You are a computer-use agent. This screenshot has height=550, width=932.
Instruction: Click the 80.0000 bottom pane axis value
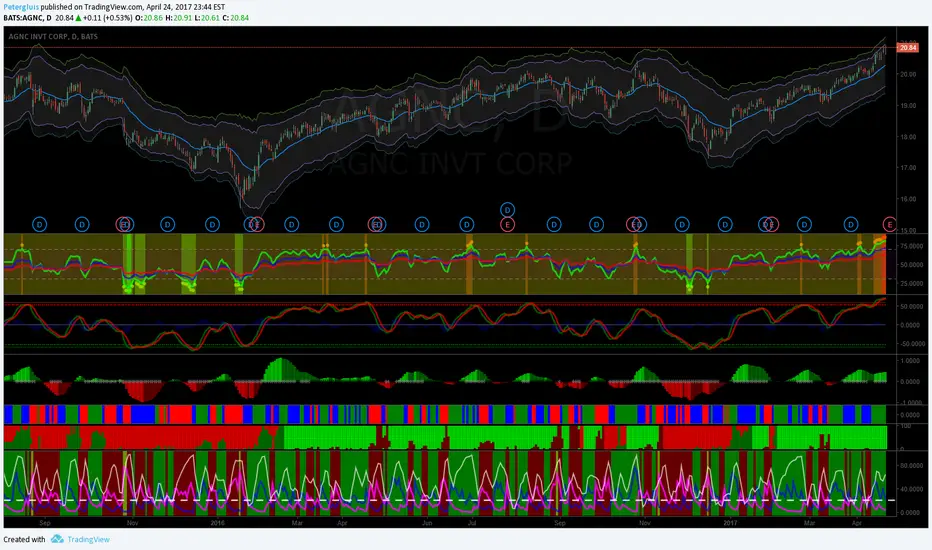(x=911, y=466)
